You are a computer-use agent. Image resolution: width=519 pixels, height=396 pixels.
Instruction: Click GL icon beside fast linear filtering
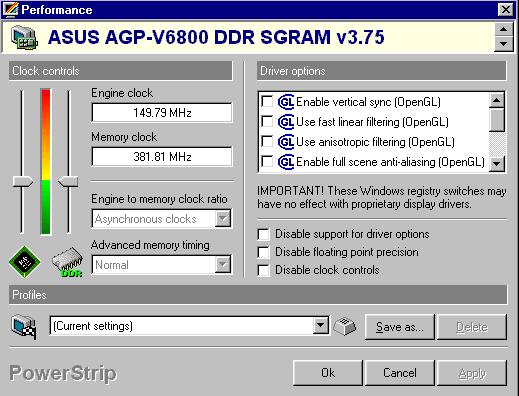pyautogui.click(x=286, y=122)
